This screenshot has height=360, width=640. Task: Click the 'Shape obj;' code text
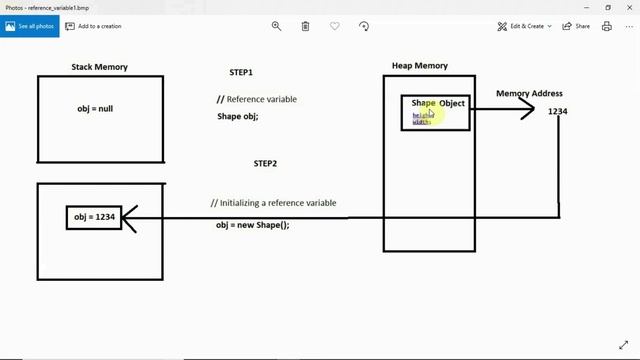[x=238, y=116]
